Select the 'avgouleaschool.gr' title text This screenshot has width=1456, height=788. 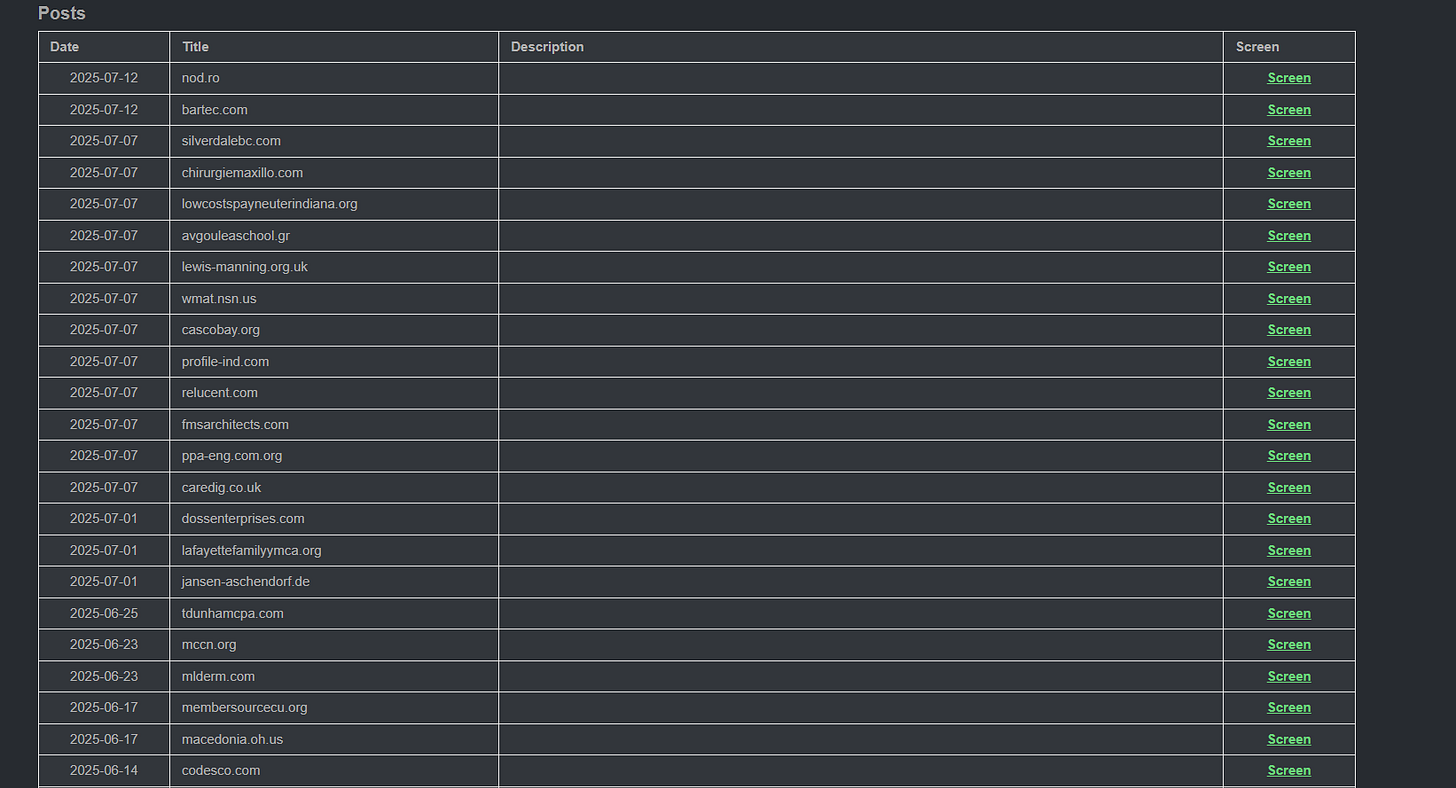point(236,236)
